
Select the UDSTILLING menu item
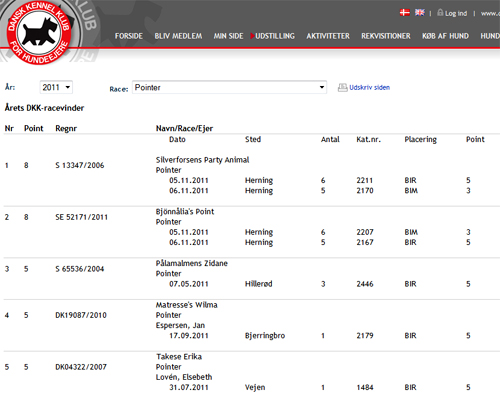[275, 36]
